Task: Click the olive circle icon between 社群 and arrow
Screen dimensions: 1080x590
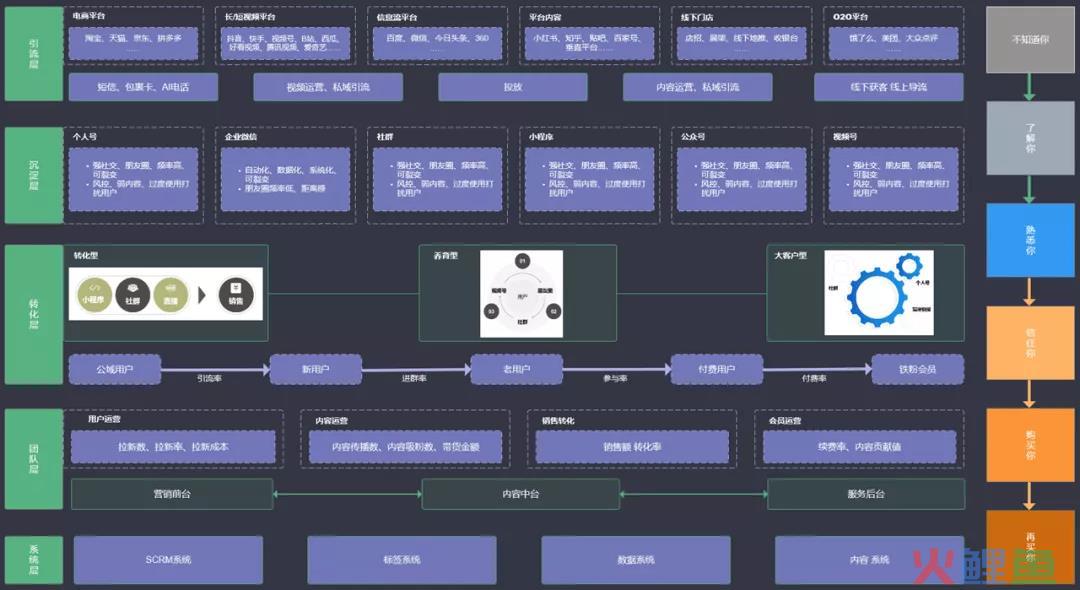Action: [171, 294]
